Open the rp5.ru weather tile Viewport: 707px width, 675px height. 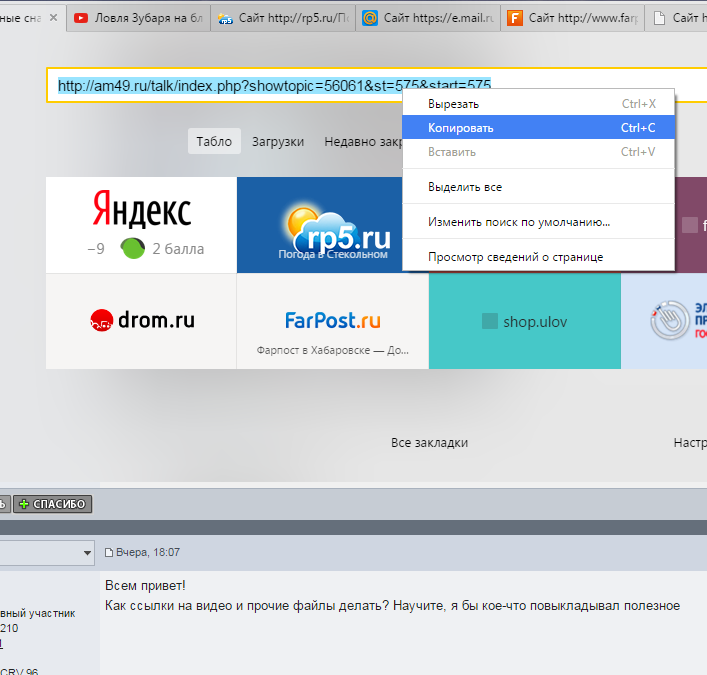(x=332, y=225)
